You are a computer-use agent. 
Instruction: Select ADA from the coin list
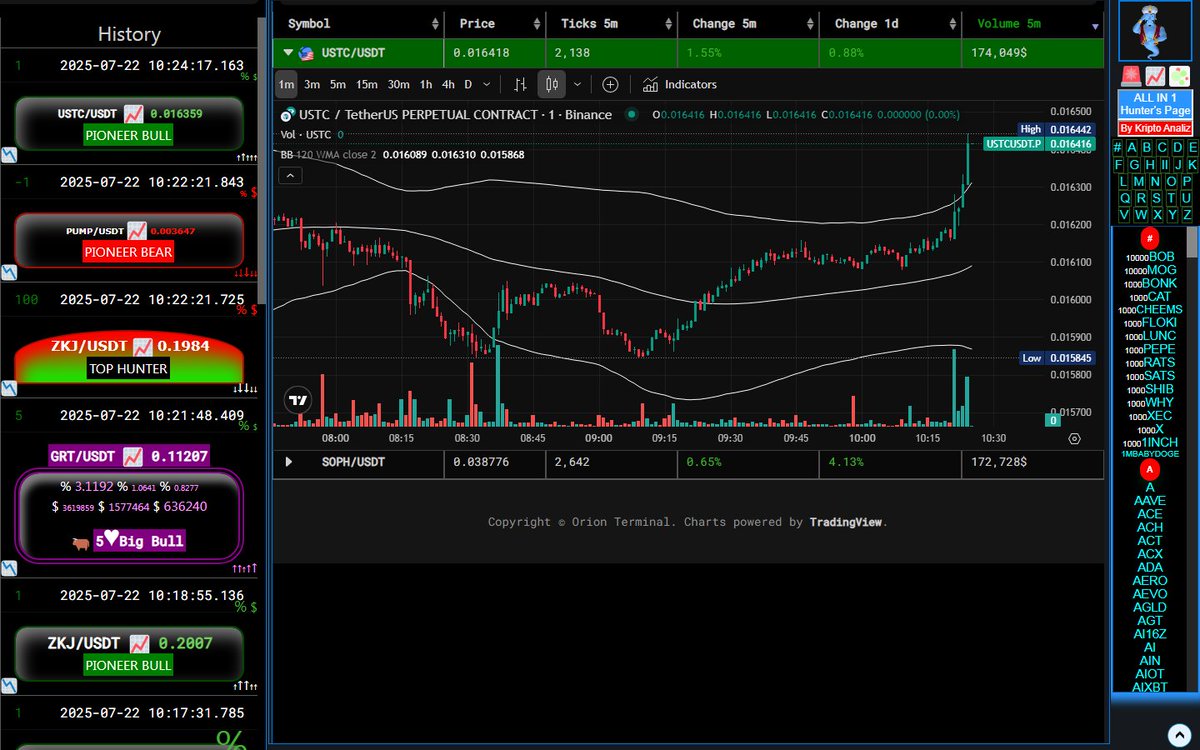pyautogui.click(x=1150, y=567)
